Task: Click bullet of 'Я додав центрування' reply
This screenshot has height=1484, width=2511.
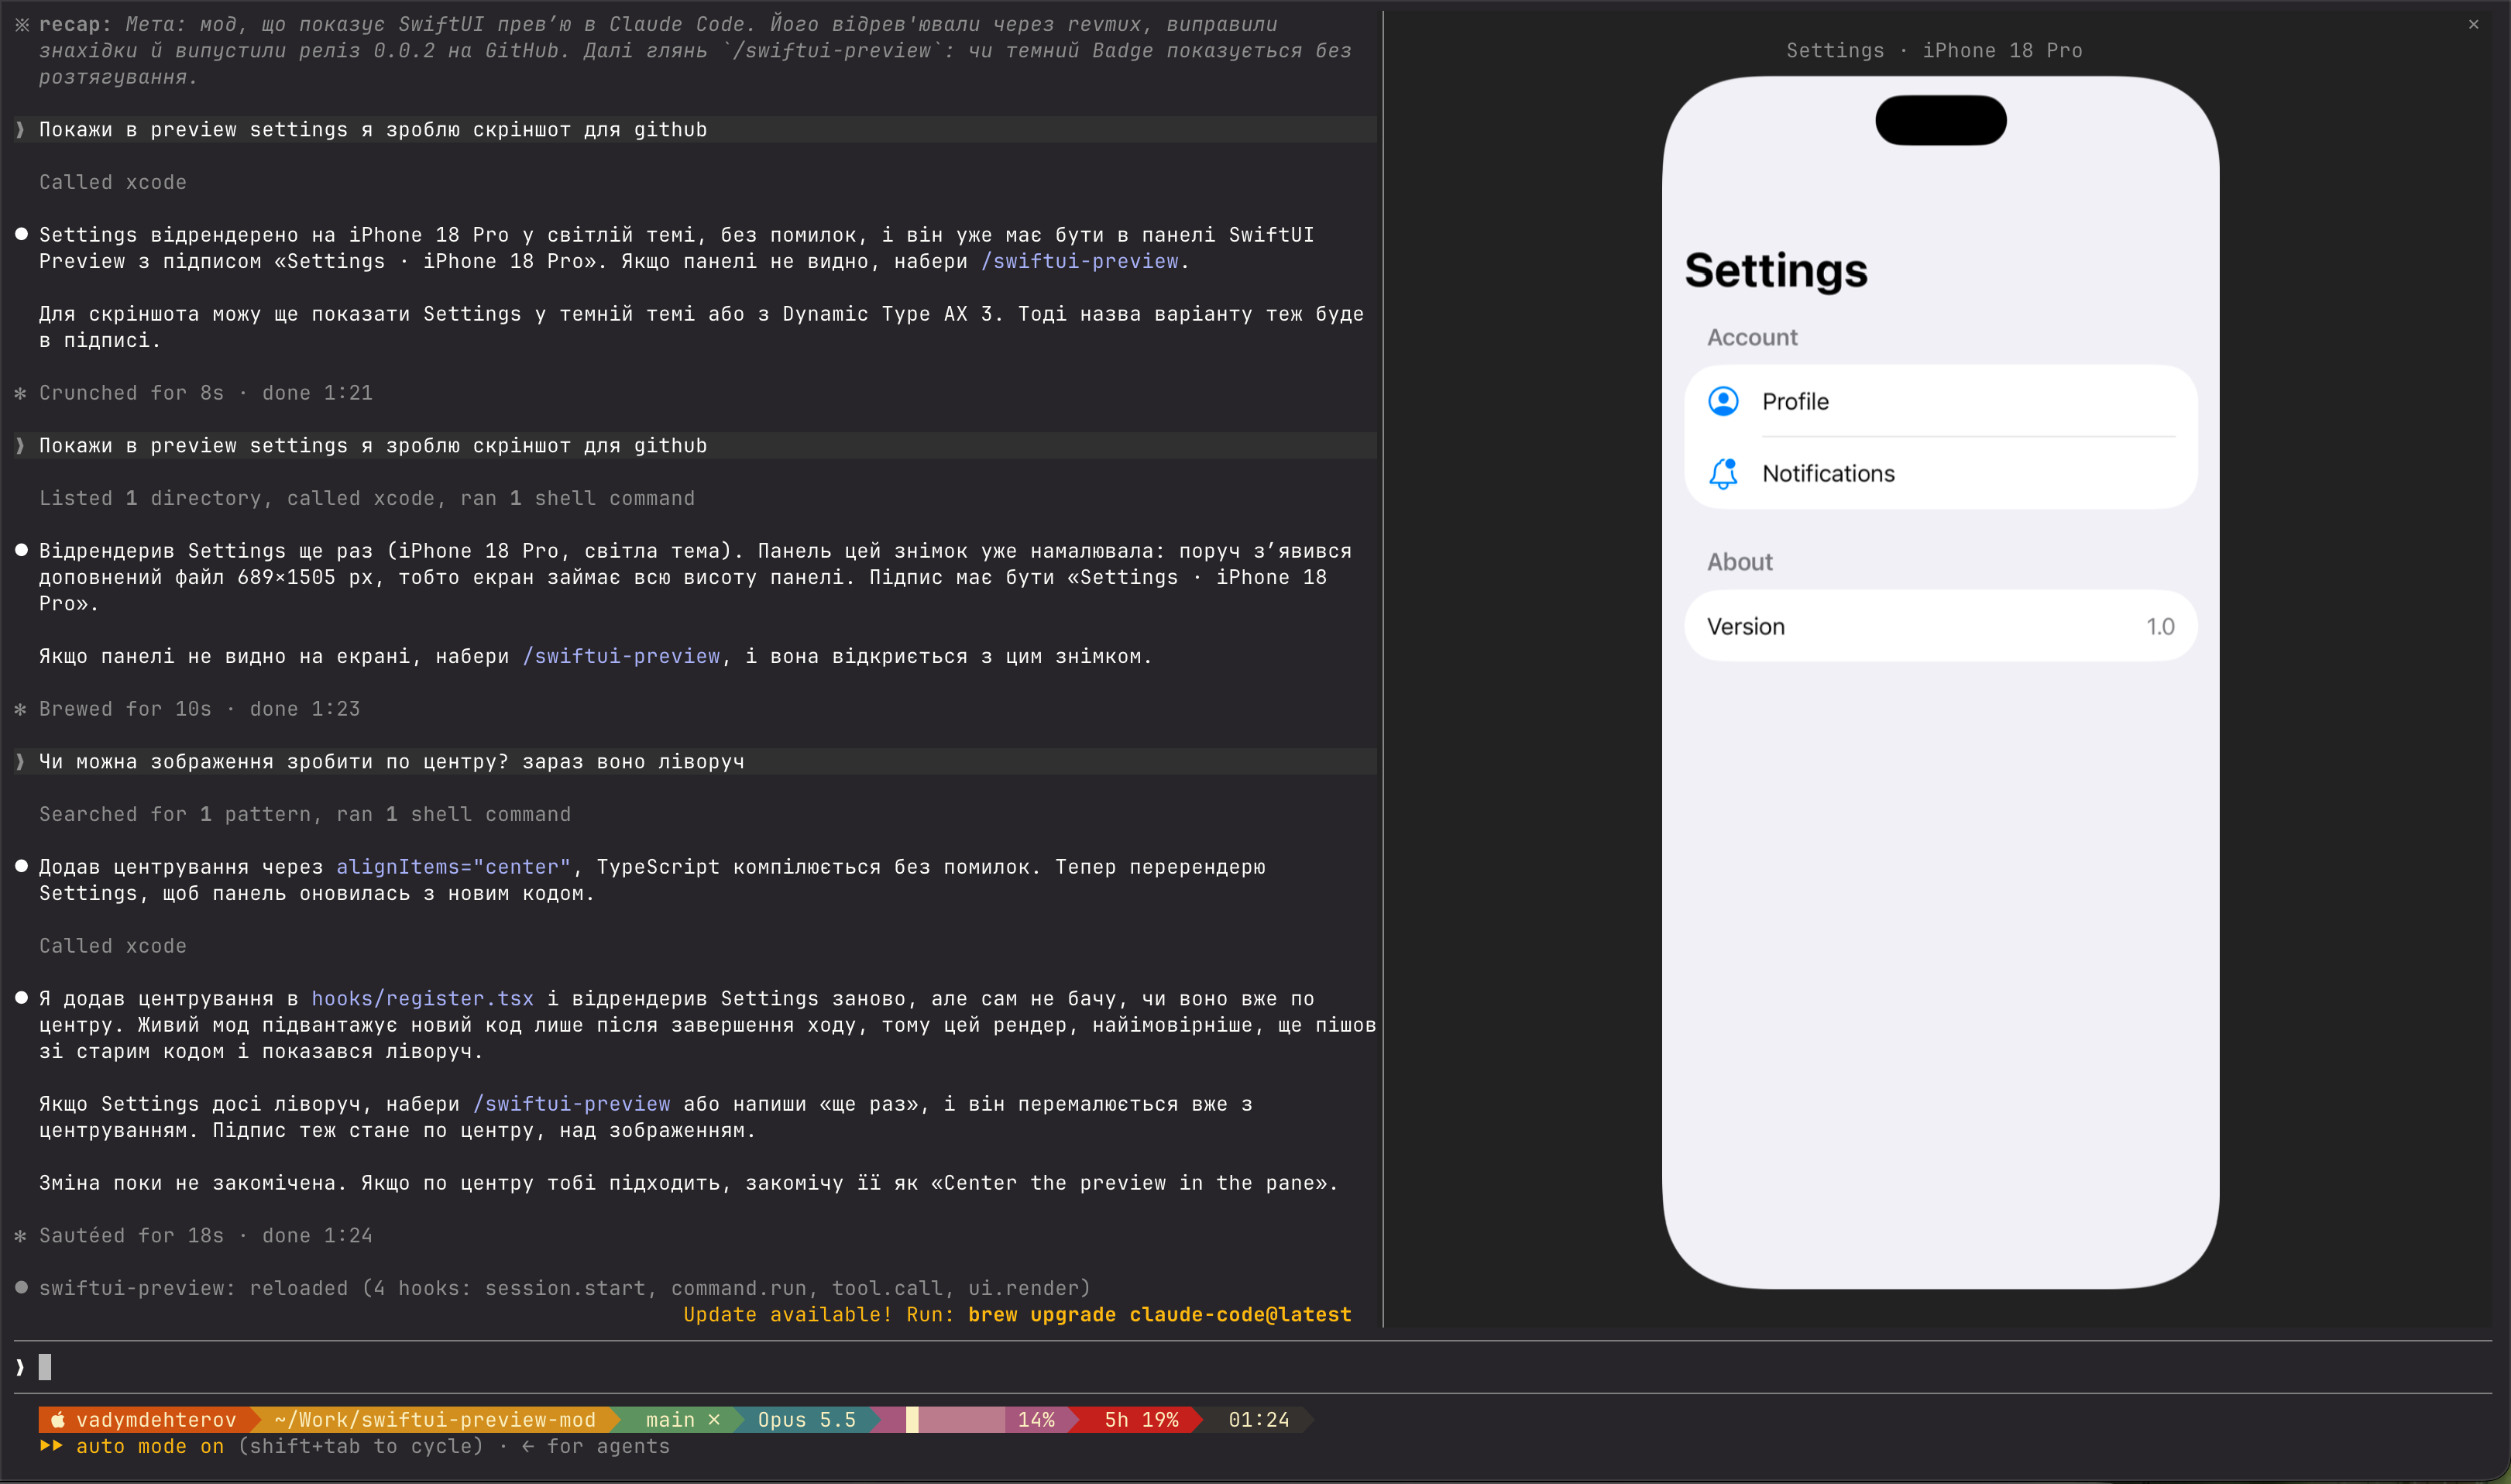Action: [x=21, y=997]
